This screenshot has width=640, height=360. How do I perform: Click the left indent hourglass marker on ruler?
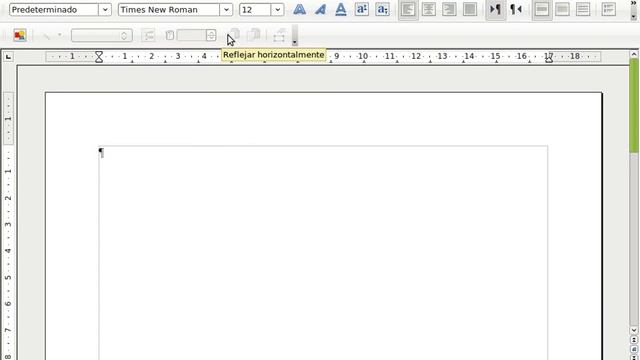[99, 57]
